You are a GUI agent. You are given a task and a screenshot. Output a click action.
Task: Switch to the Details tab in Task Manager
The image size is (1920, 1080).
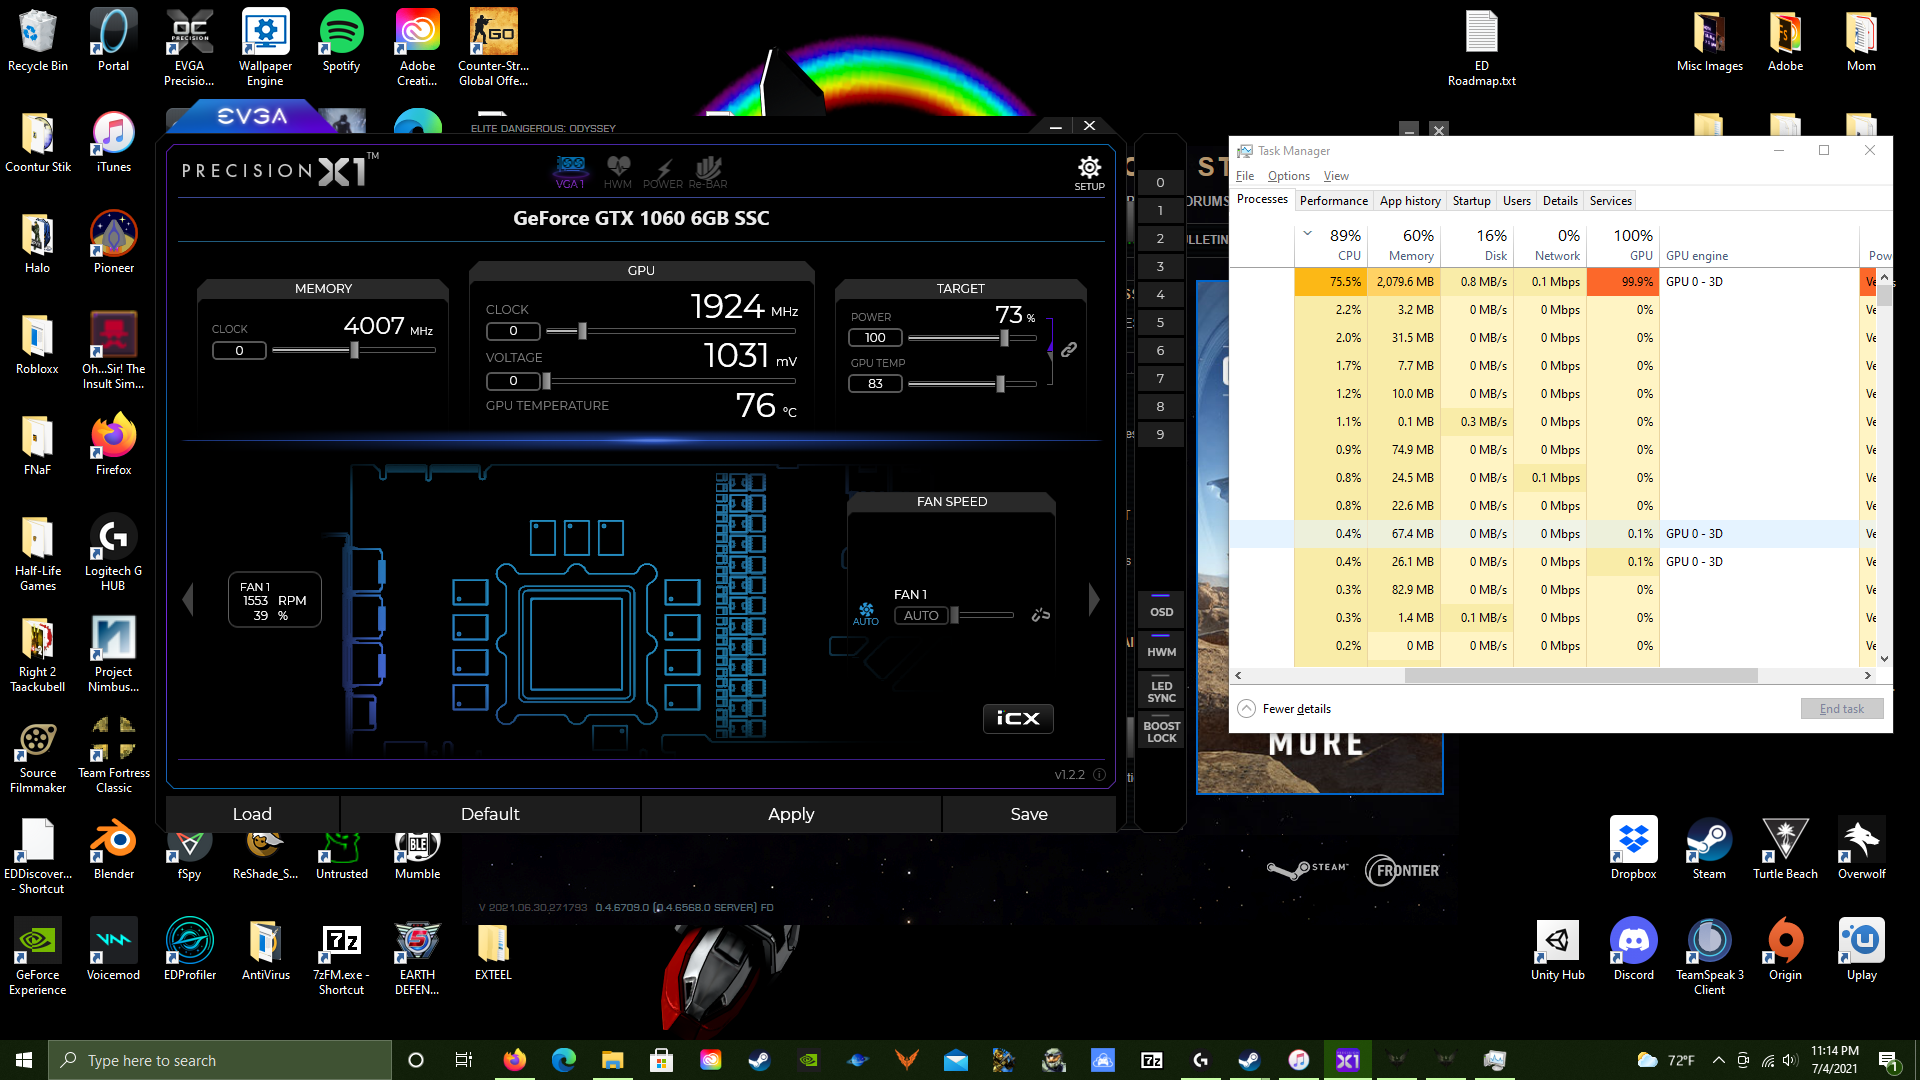[1559, 201]
